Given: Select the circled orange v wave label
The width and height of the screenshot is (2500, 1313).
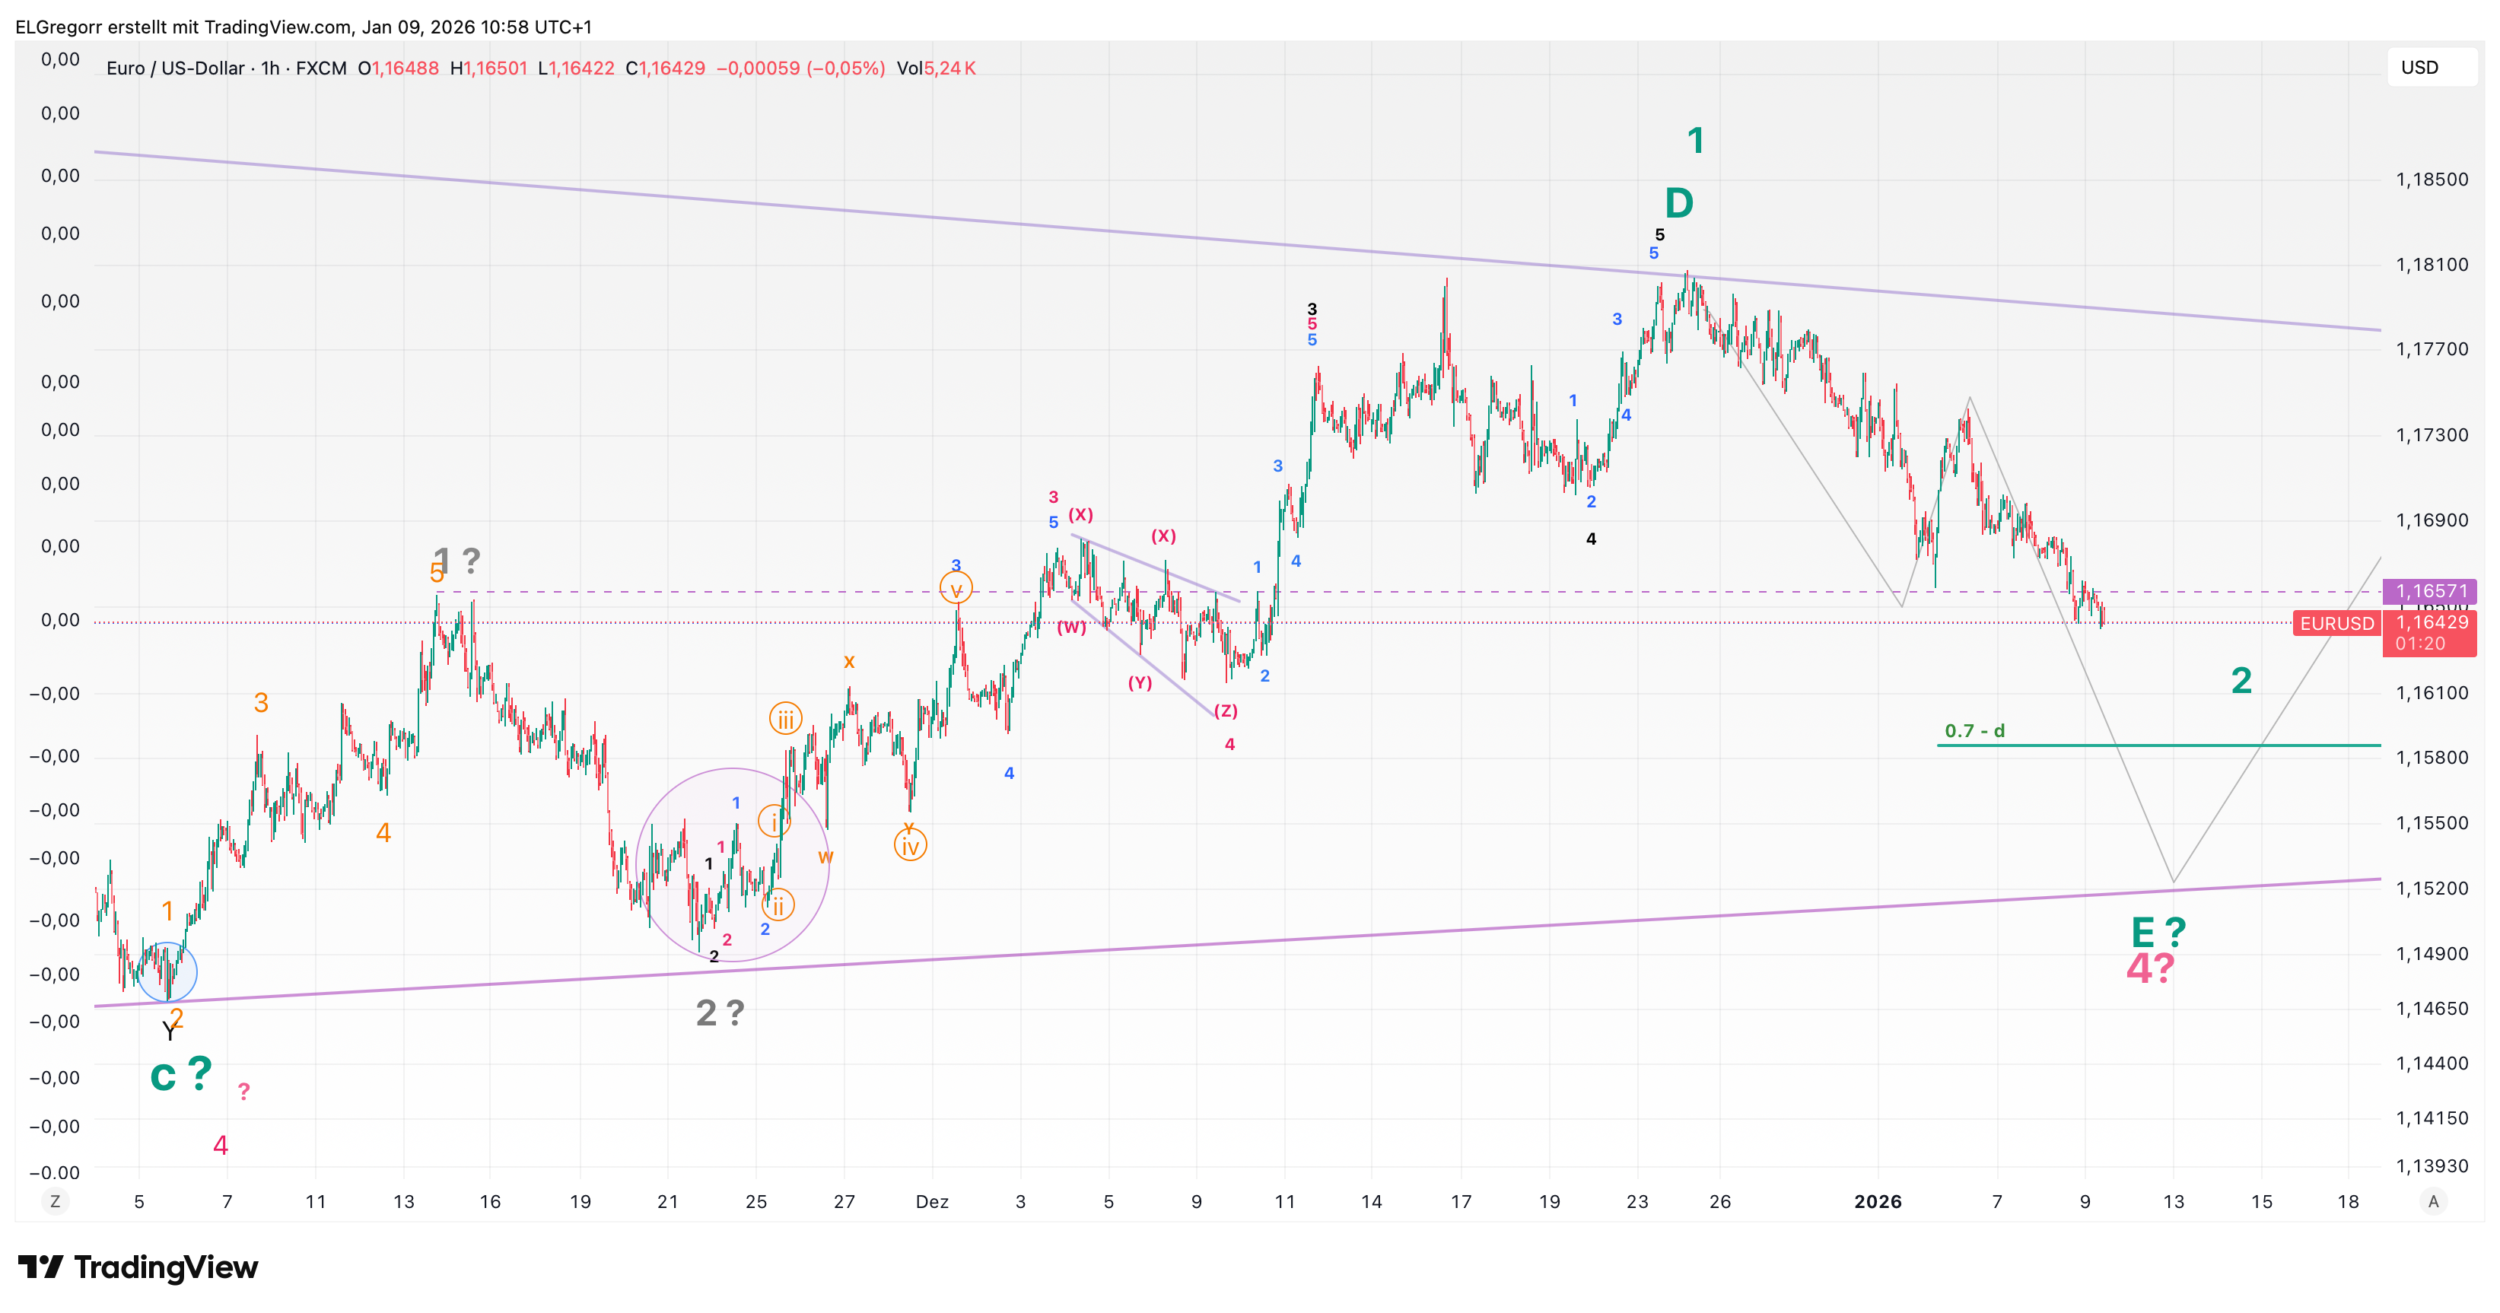Looking at the screenshot, I should point(956,588).
